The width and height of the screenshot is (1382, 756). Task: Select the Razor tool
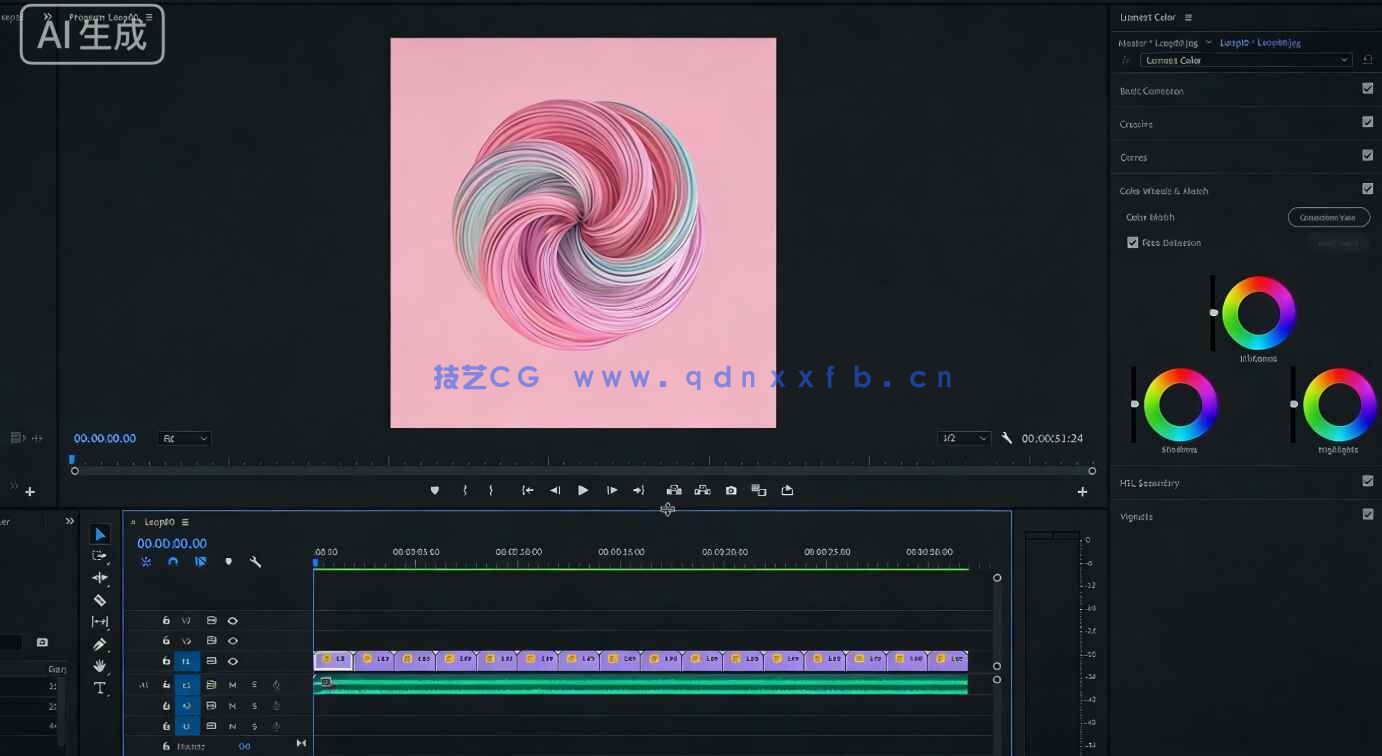pos(100,600)
